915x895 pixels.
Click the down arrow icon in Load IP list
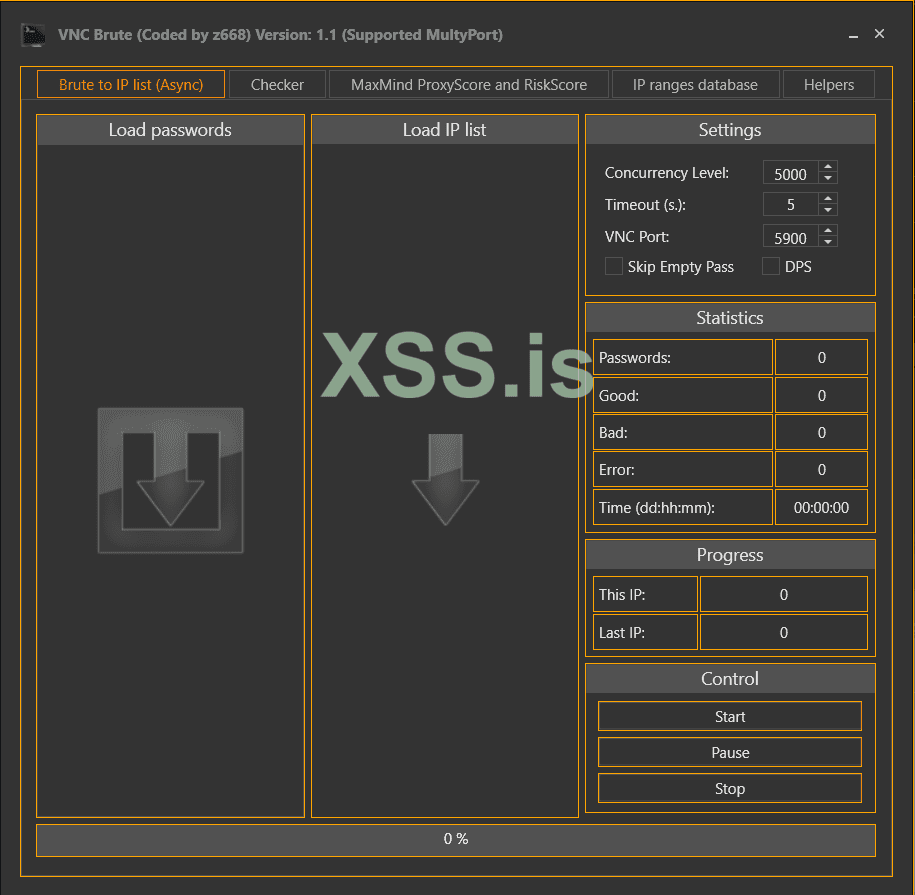point(445,480)
